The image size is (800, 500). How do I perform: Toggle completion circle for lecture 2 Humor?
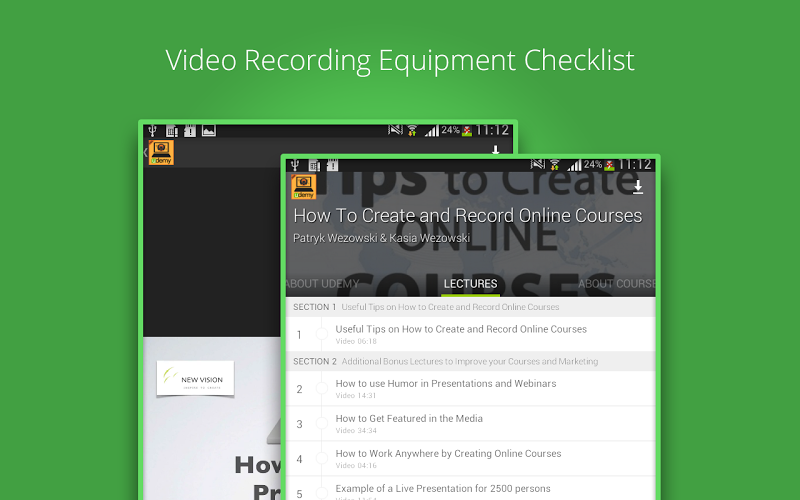322,388
